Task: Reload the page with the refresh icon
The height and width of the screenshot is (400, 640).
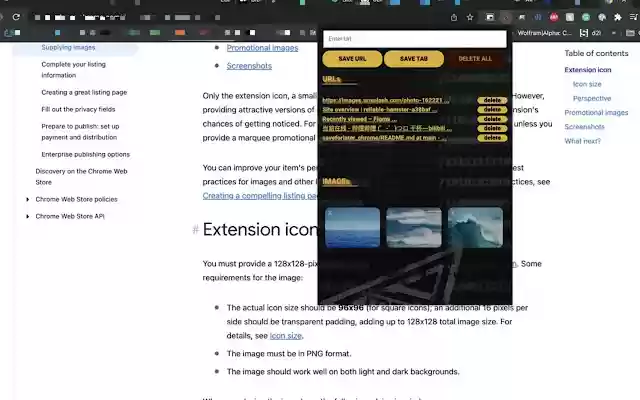Action: (x=16, y=17)
